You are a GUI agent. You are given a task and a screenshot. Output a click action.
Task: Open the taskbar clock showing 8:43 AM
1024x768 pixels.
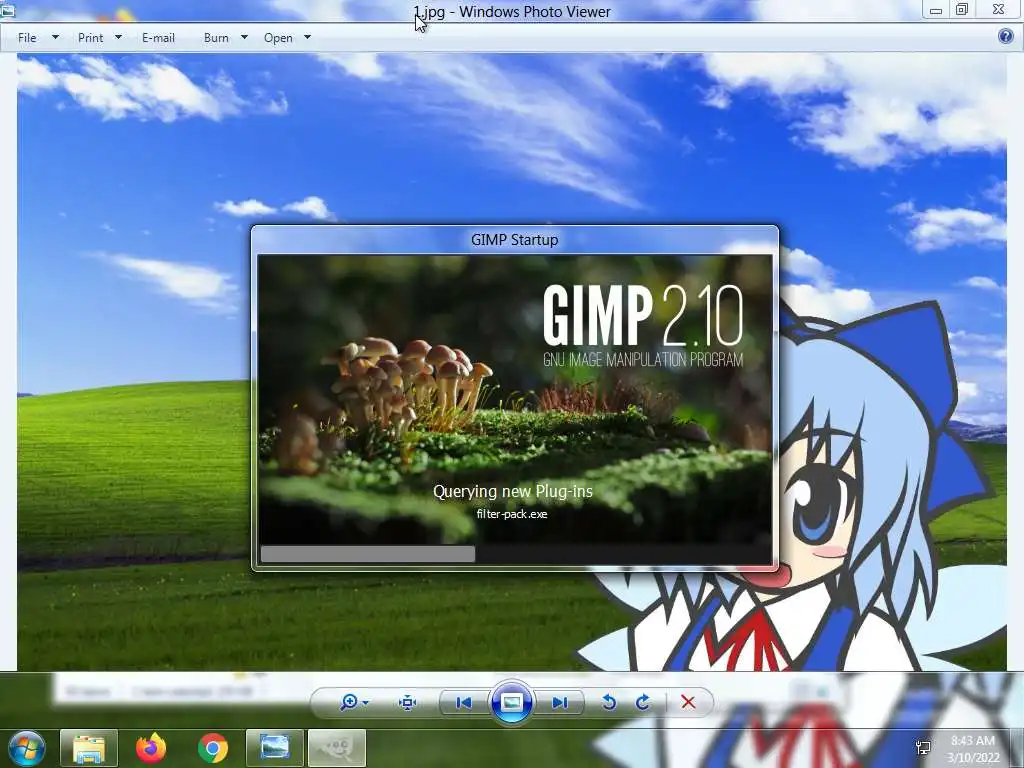[x=973, y=749]
